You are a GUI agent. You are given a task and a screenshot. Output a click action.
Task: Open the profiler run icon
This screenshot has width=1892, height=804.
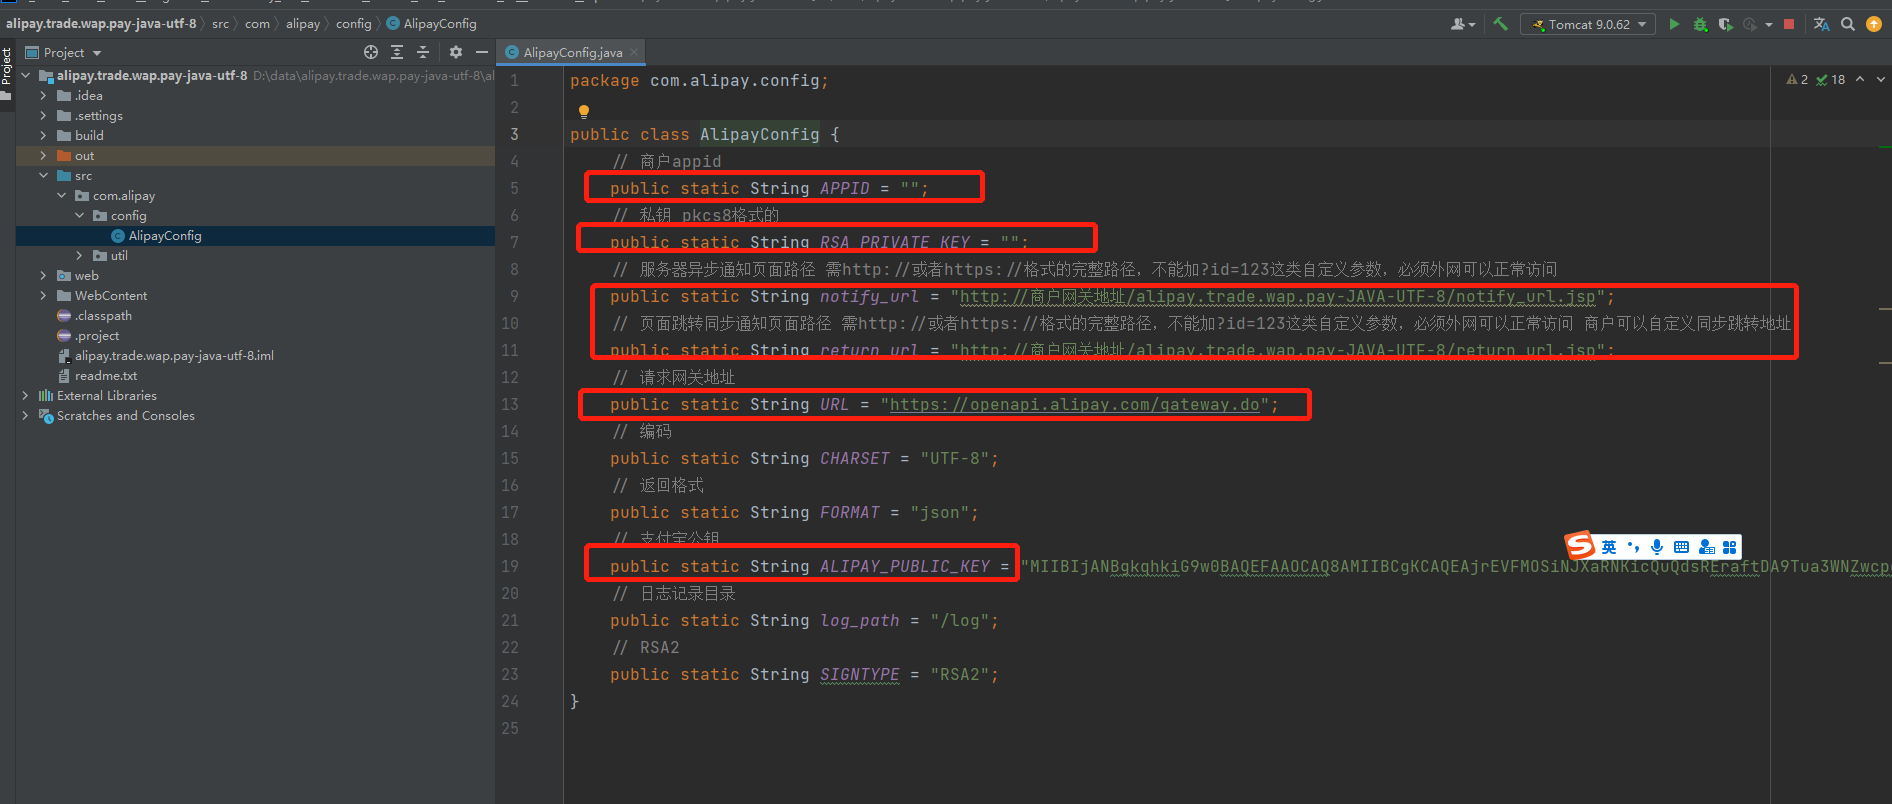coord(1749,24)
